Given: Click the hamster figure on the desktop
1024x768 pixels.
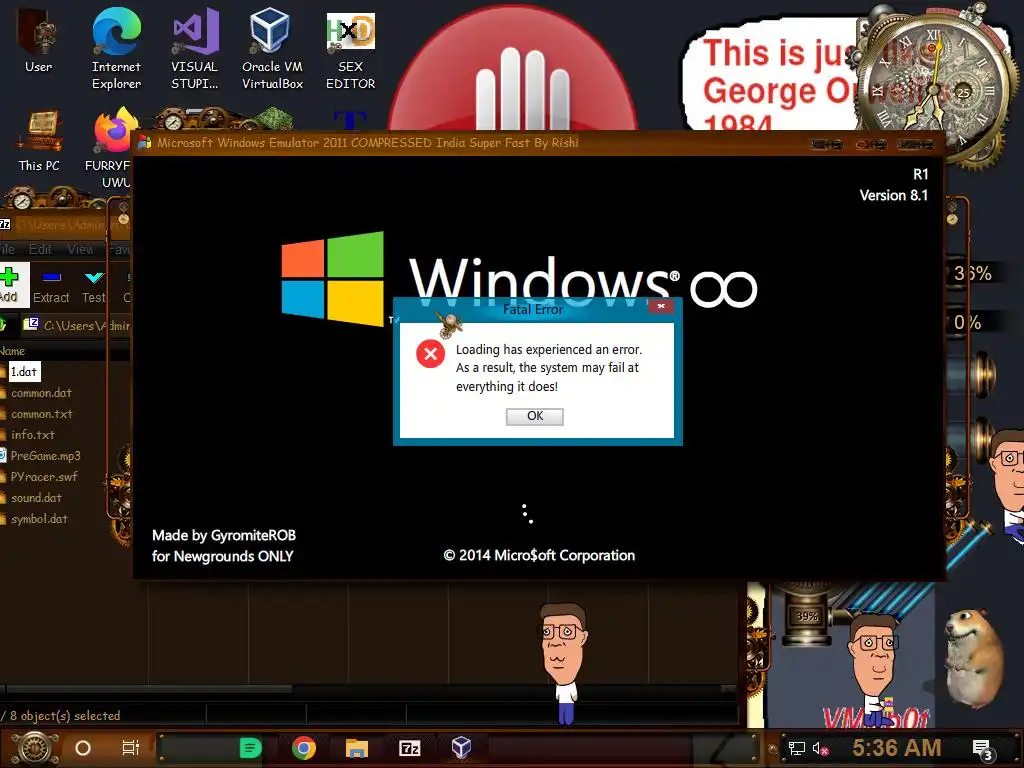Looking at the screenshot, I should click(x=974, y=658).
